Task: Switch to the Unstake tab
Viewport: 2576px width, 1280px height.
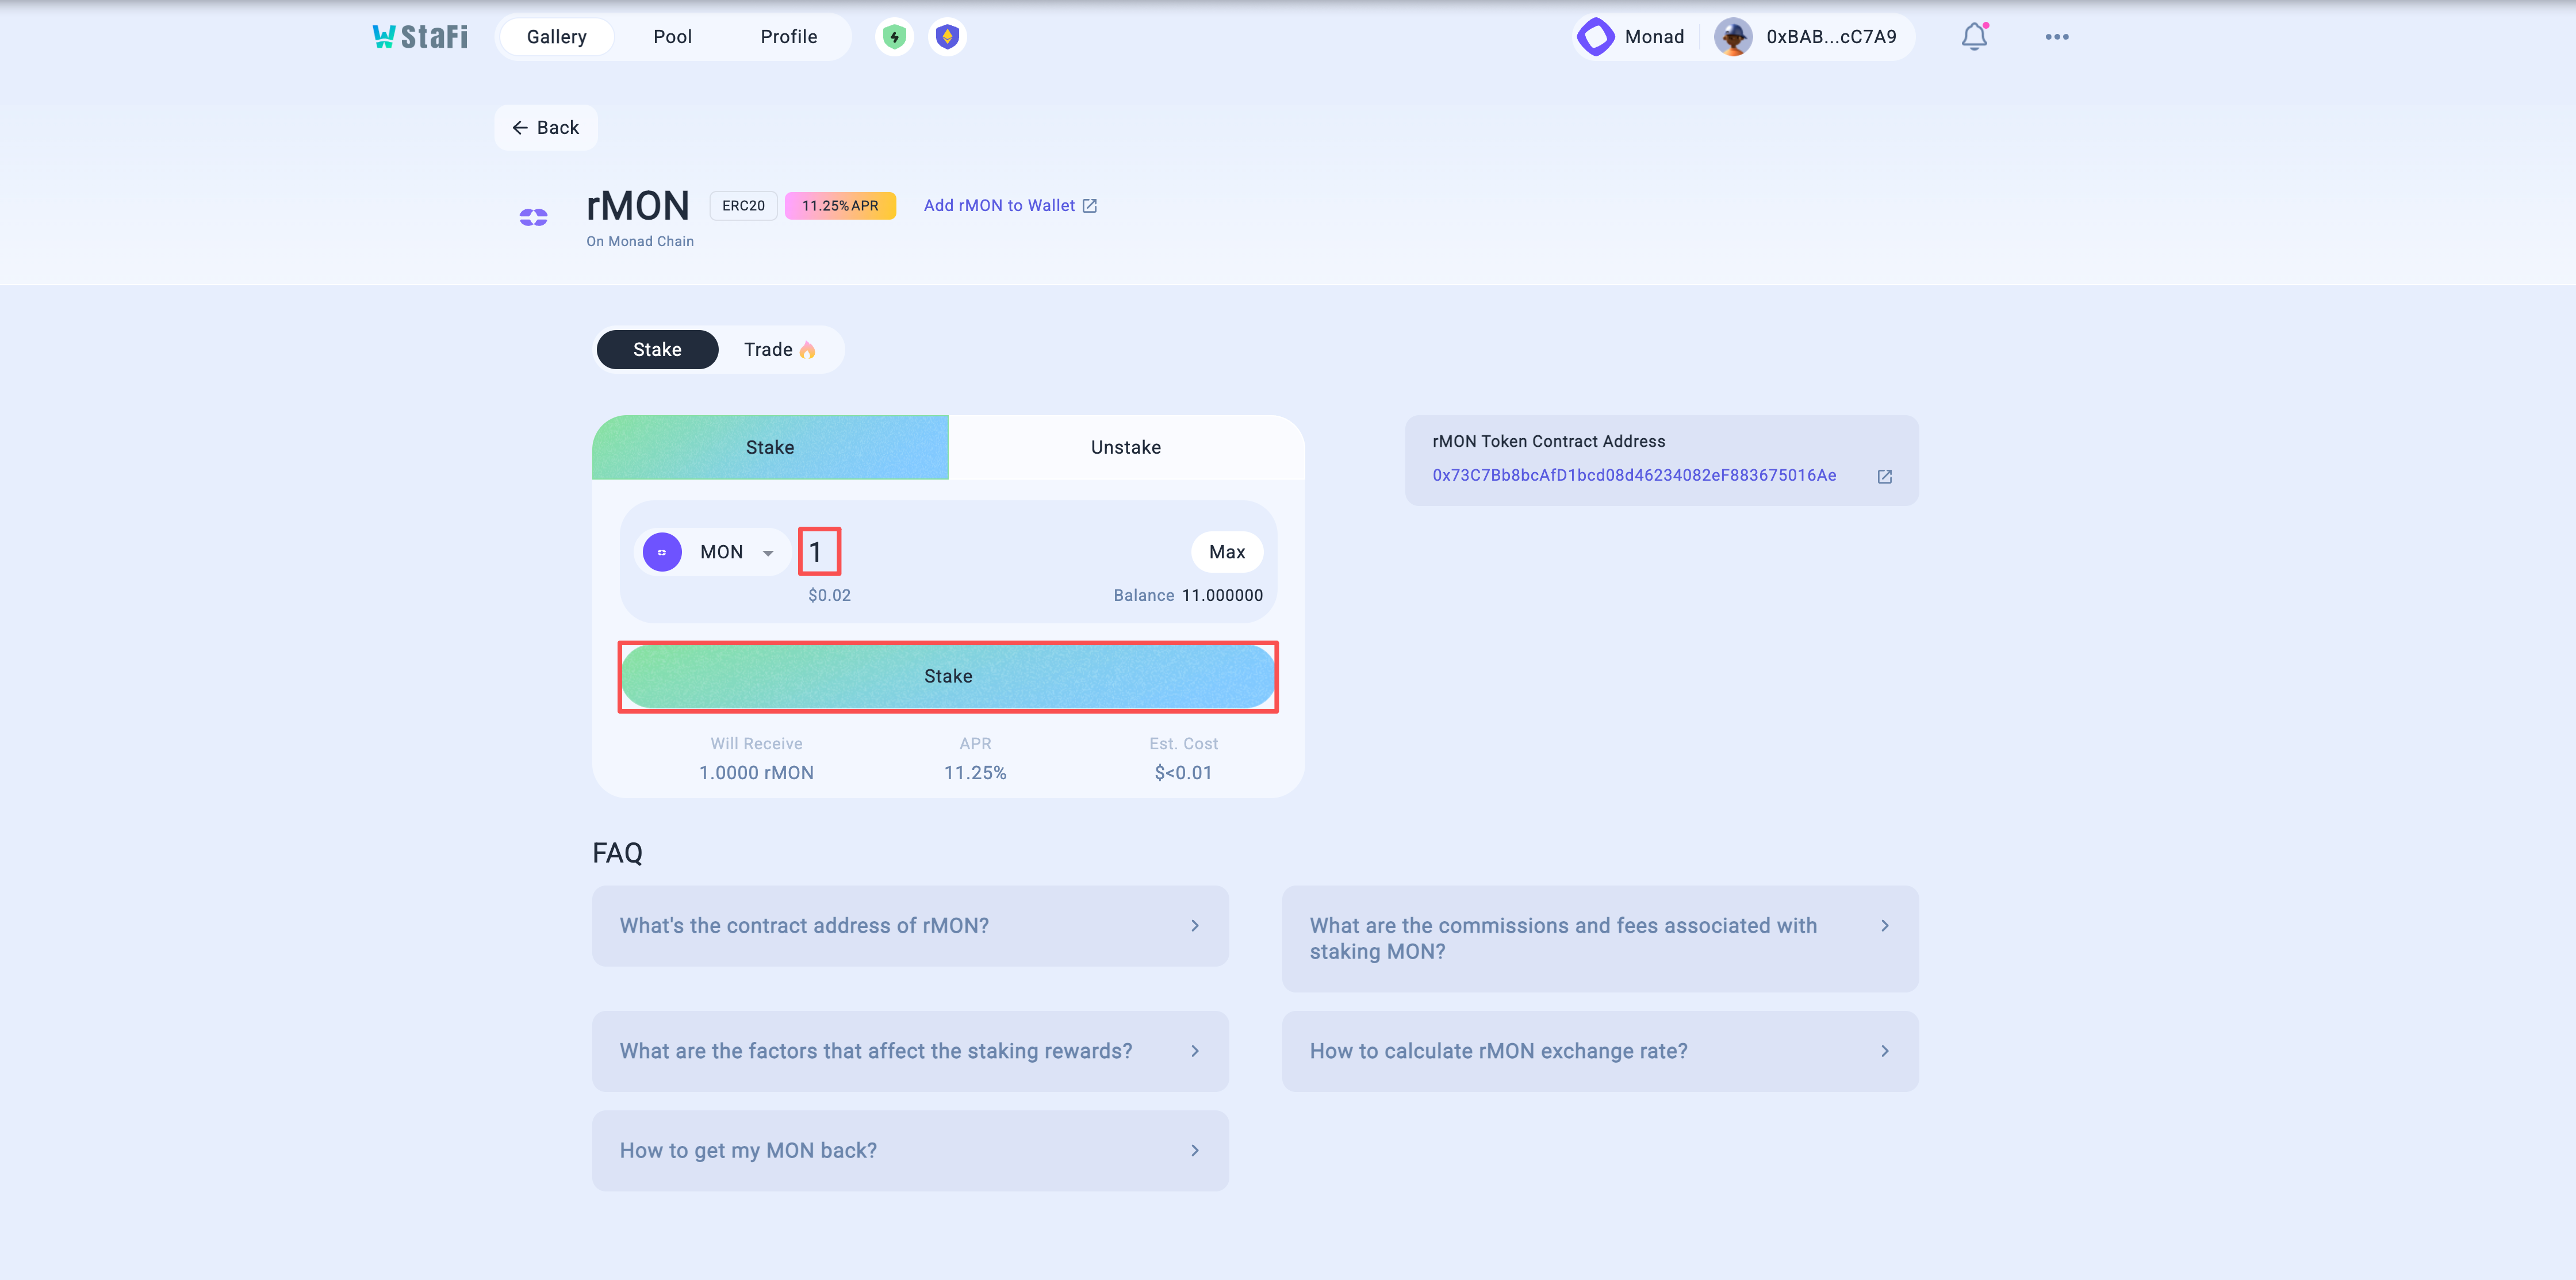Action: click(x=1125, y=447)
